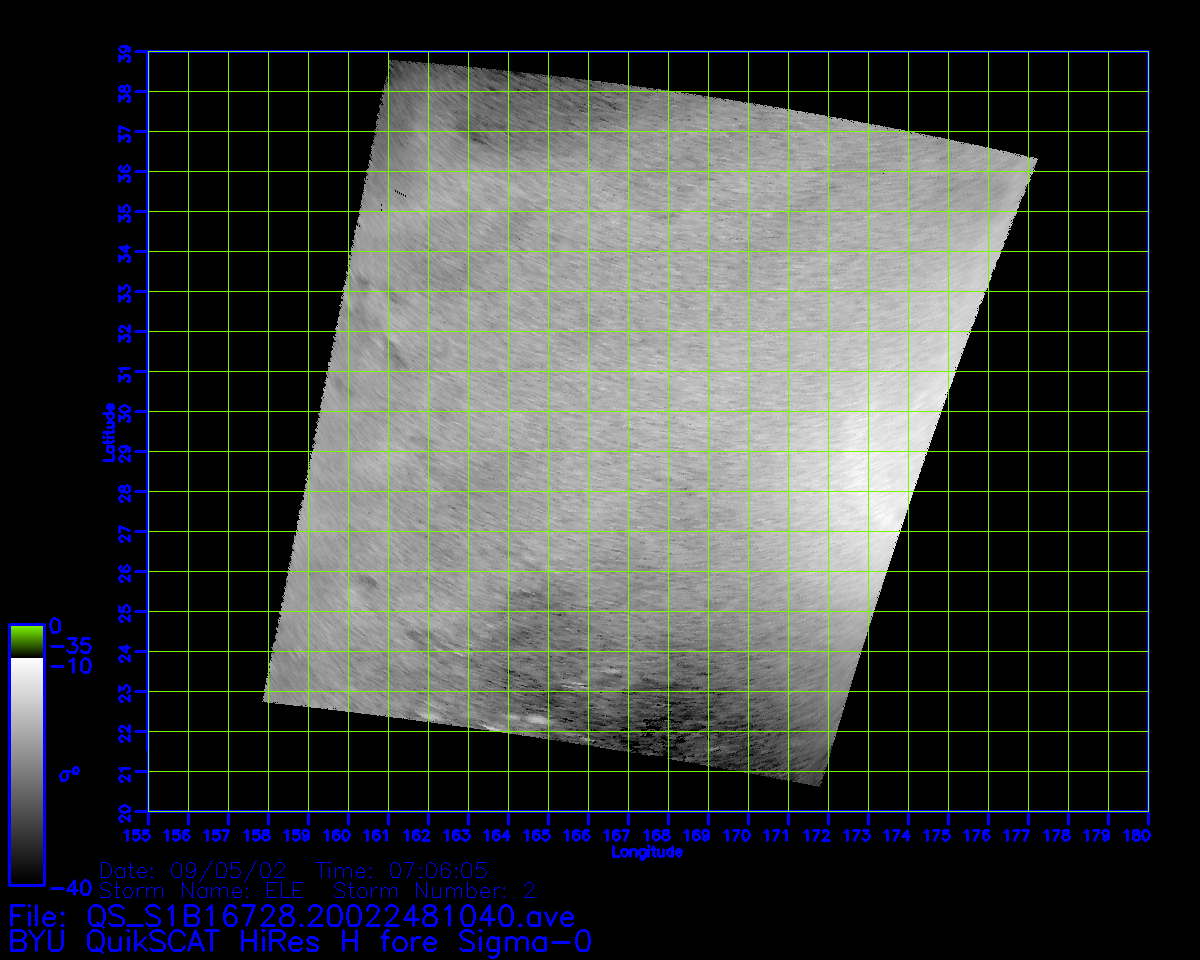Click the BYU QuikSCAT HiRes title line
The image size is (1200, 960).
point(301,942)
